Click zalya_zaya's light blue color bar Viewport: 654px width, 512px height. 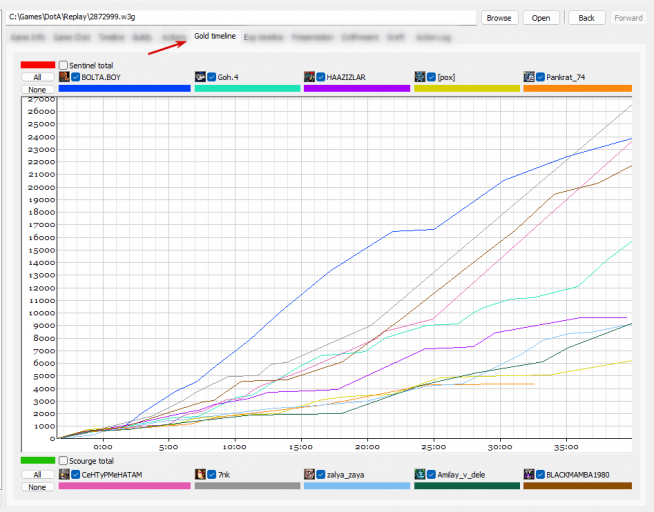357,486
